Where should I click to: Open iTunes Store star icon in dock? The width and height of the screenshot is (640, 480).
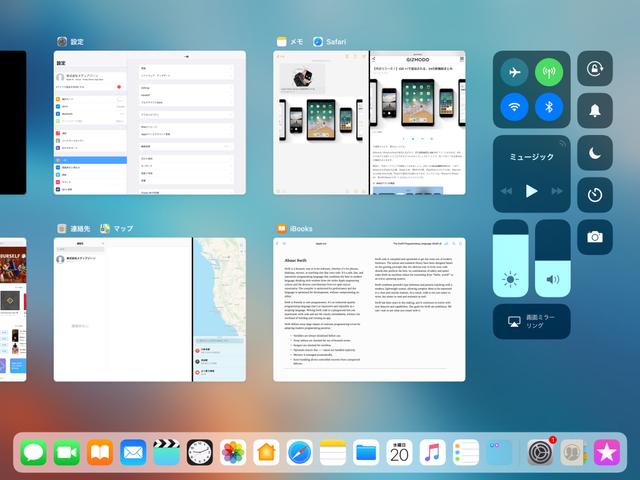click(x=607, y=452)
